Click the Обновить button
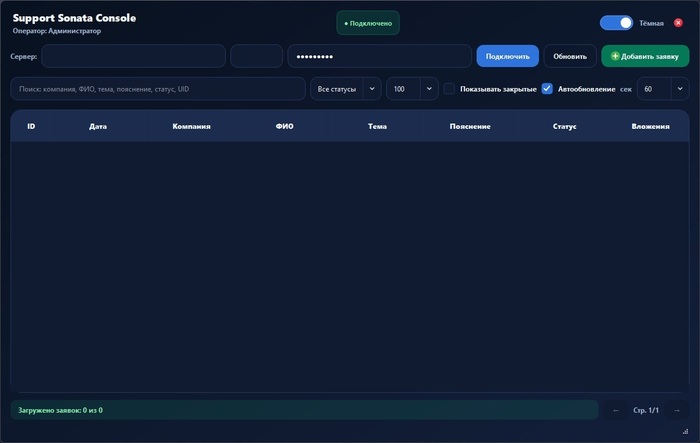 click(x=570, y=56)
